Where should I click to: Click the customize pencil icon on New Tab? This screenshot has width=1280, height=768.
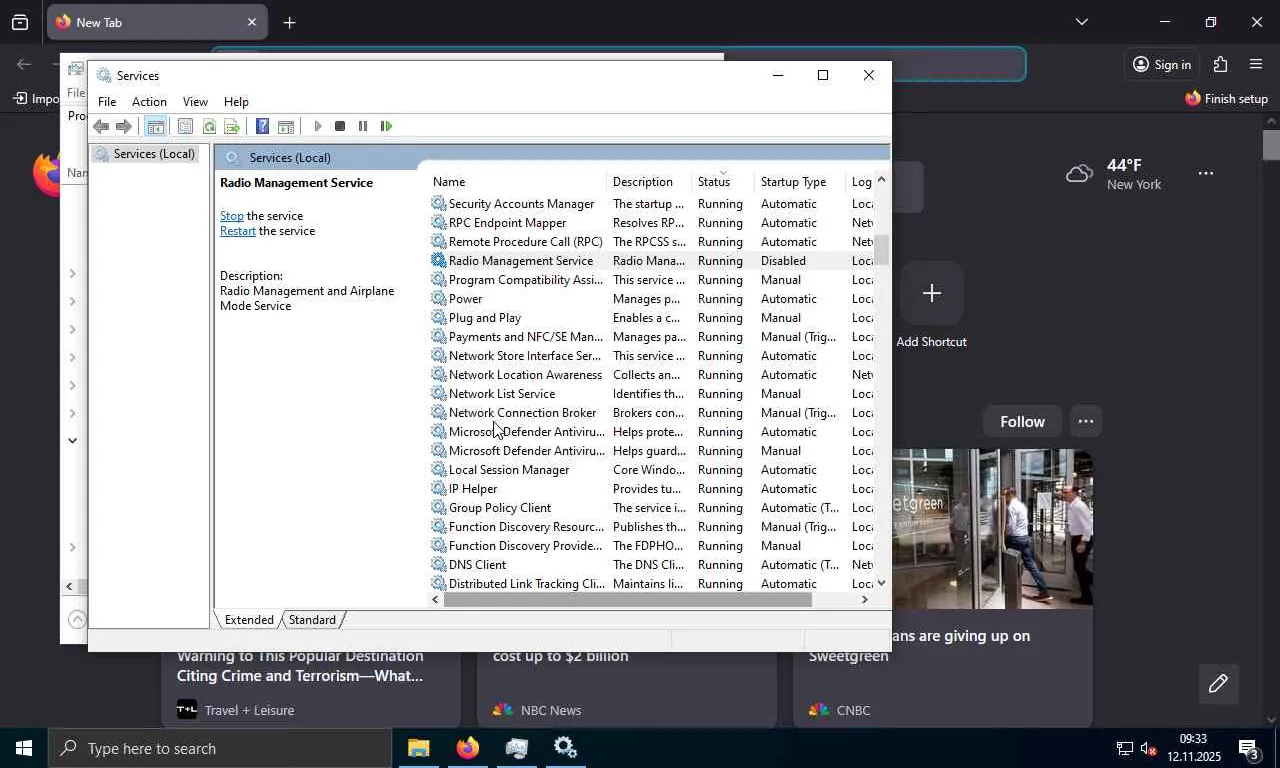1218,684
